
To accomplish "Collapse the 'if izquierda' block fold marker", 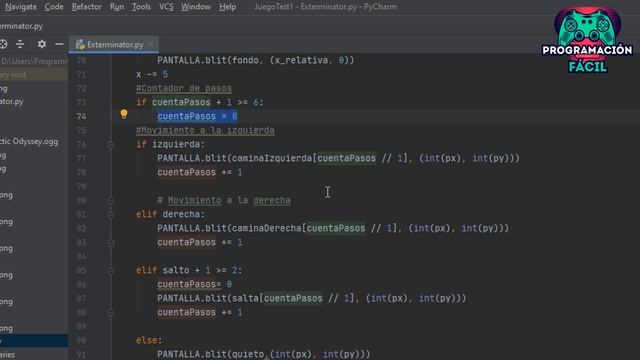I will coord(111,144).
